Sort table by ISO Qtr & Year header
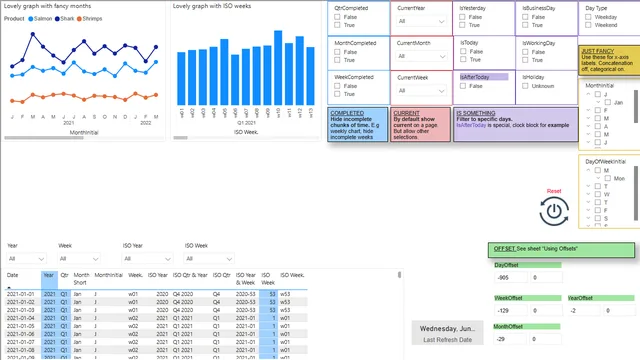Viewport: 640px width, 360px height. (190, 275)
